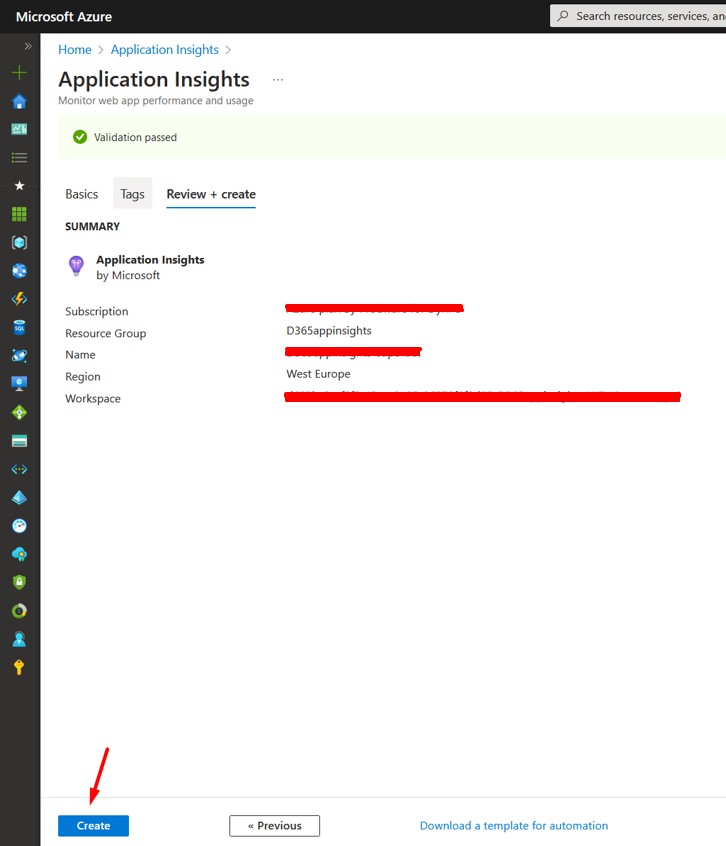Click the 'by Microsoft' publisher text
726x846 pixels.
(128, 275)
